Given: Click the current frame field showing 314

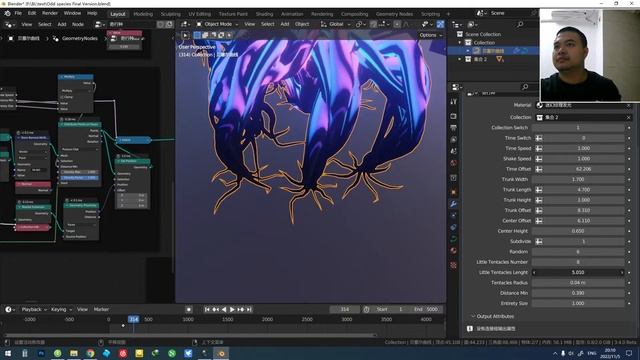Looking at the screenshot, I should [x=345, y=309].
